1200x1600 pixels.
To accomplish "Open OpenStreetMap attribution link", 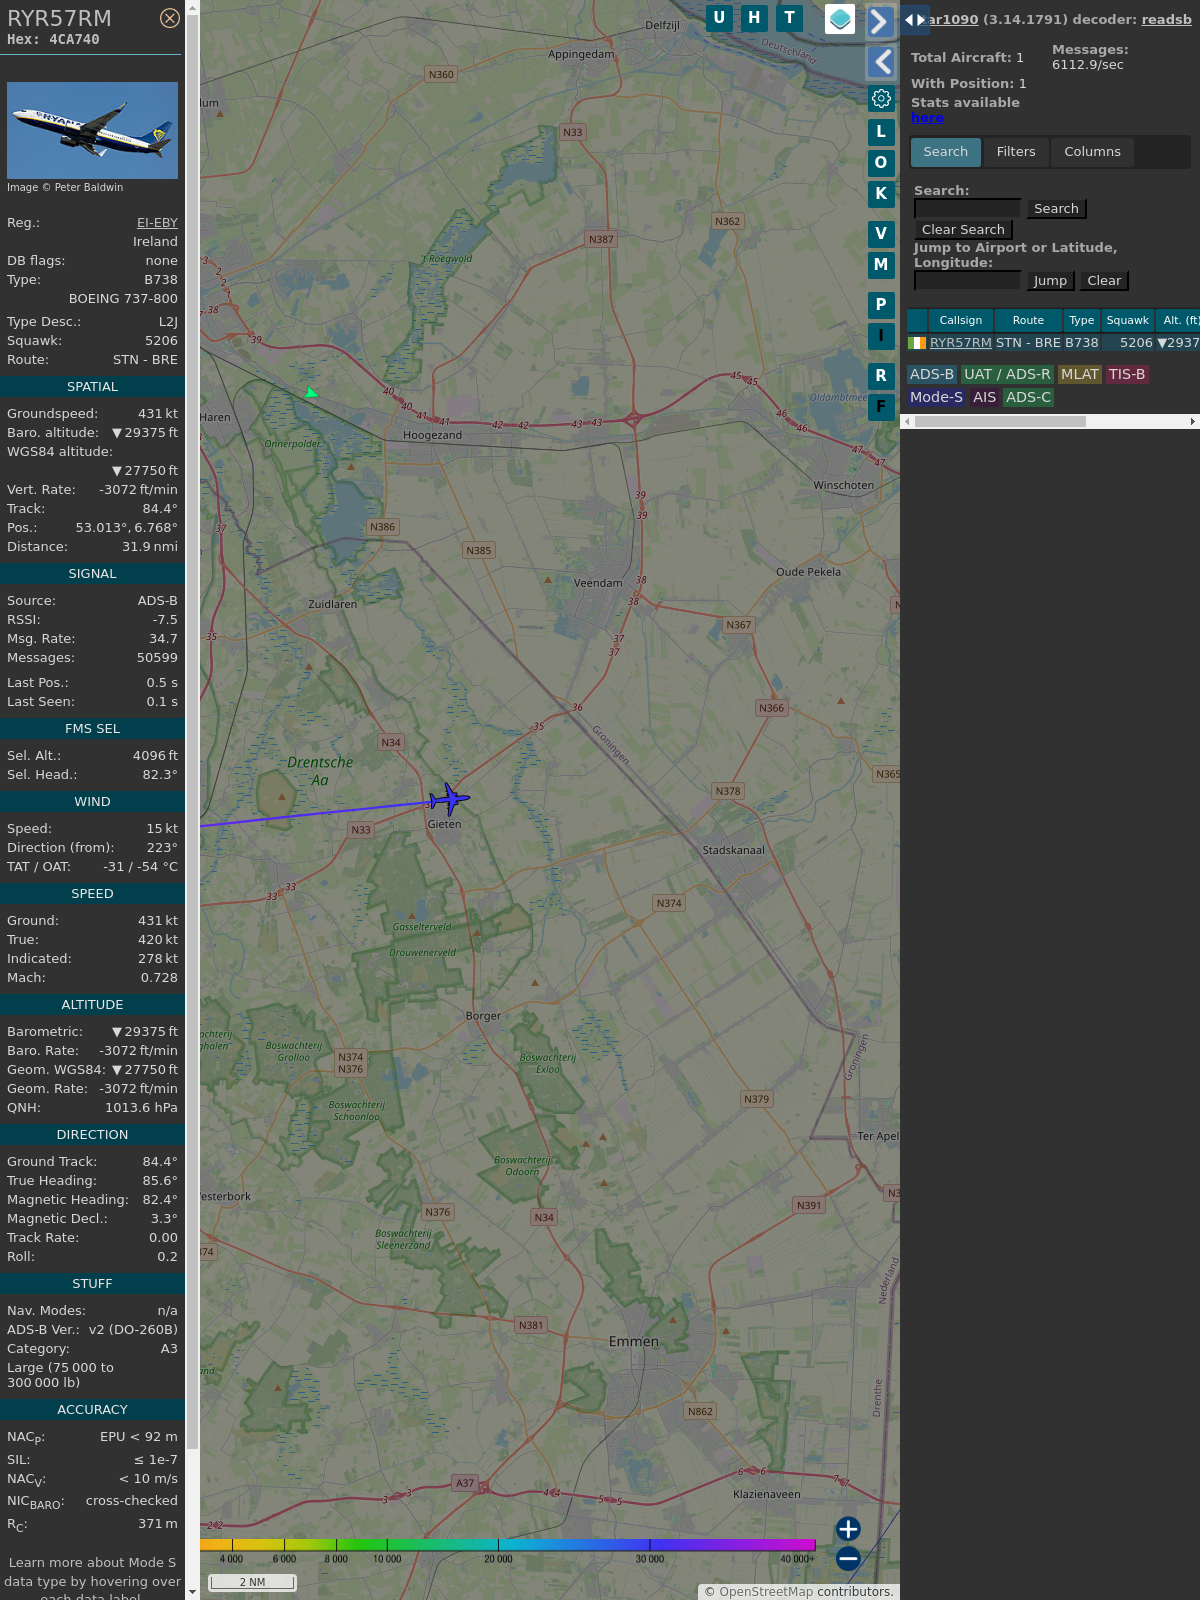I will (766, 1592).
